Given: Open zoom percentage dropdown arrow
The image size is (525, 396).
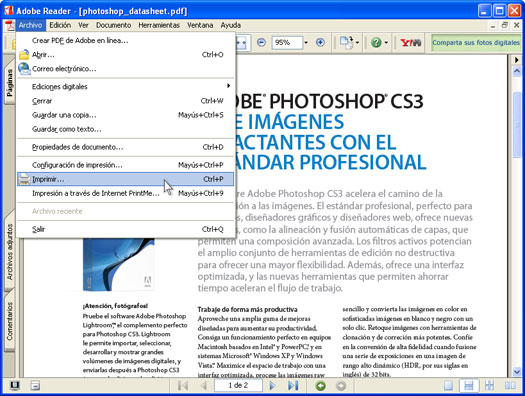Looking at the screenshot, I should (x=306, y=43).
